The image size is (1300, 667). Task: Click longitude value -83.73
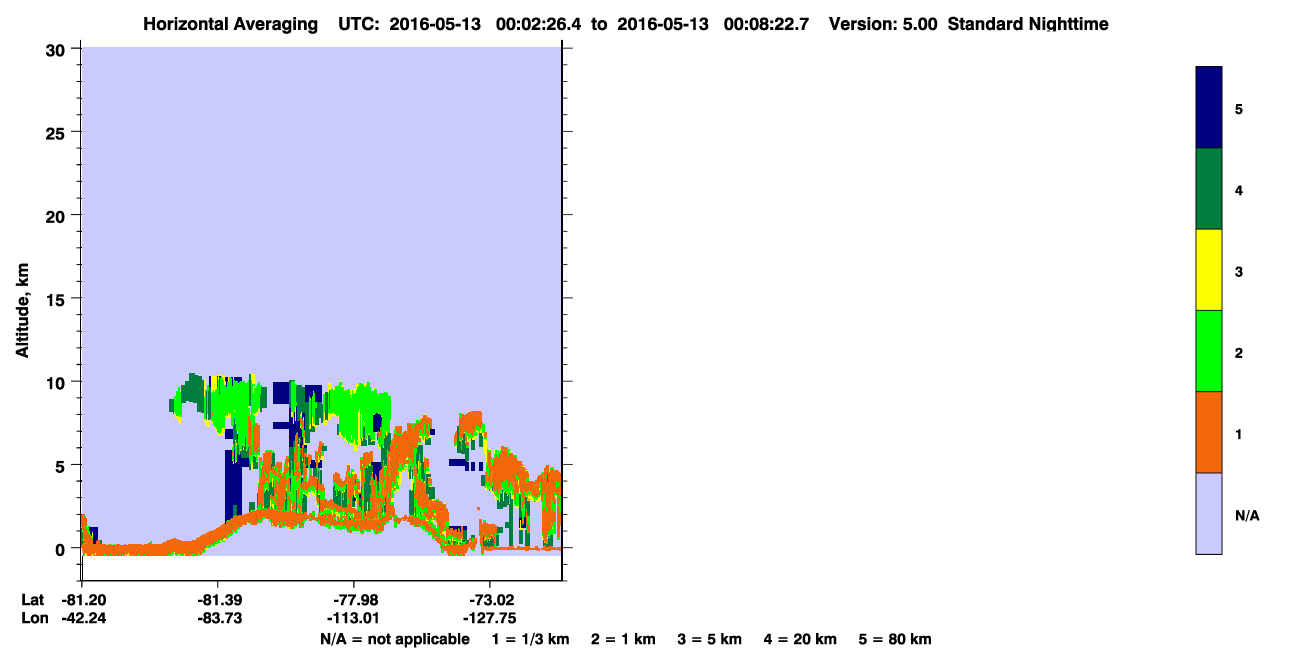point(218,618)
